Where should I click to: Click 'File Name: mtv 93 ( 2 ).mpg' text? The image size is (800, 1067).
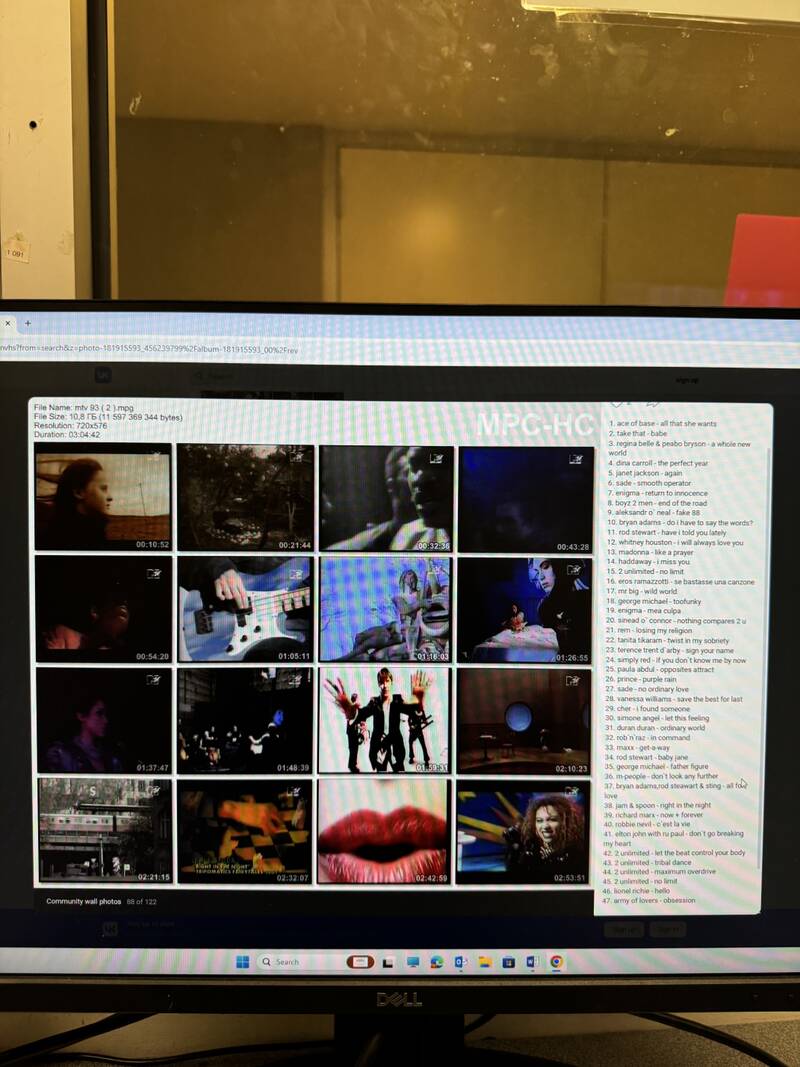click(84, 408)
